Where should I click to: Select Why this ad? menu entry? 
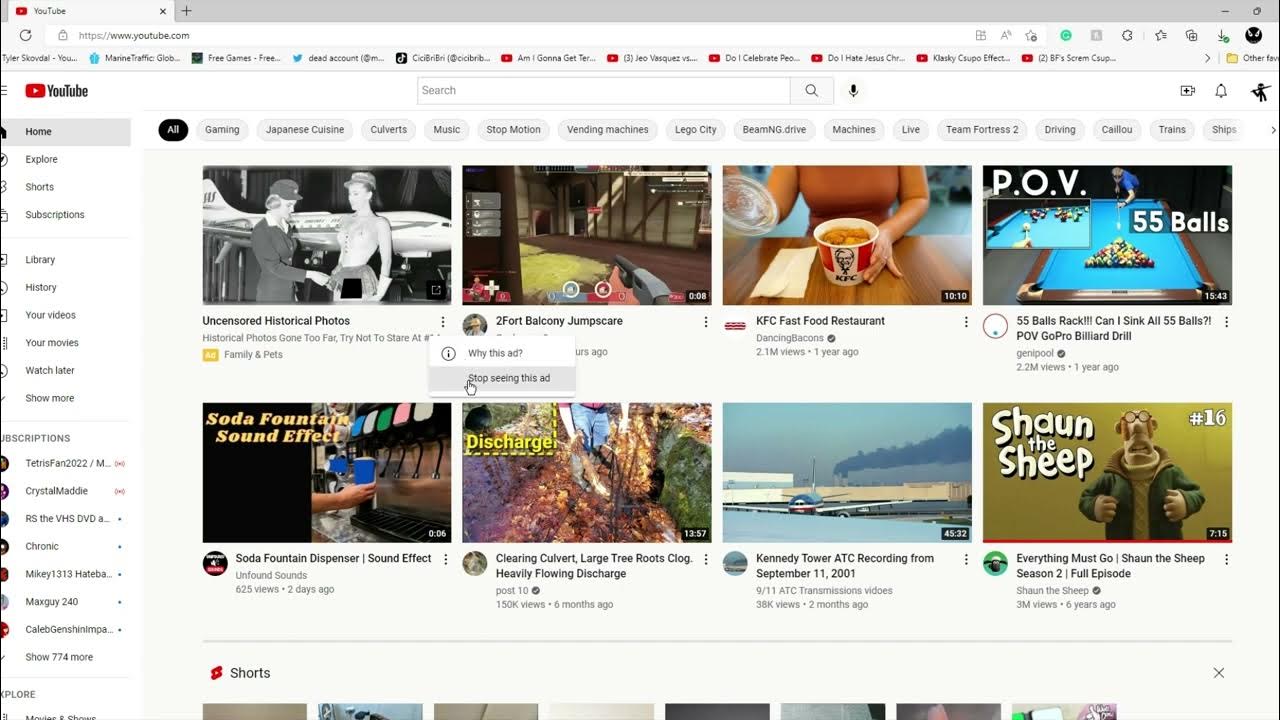pos(502,353)
